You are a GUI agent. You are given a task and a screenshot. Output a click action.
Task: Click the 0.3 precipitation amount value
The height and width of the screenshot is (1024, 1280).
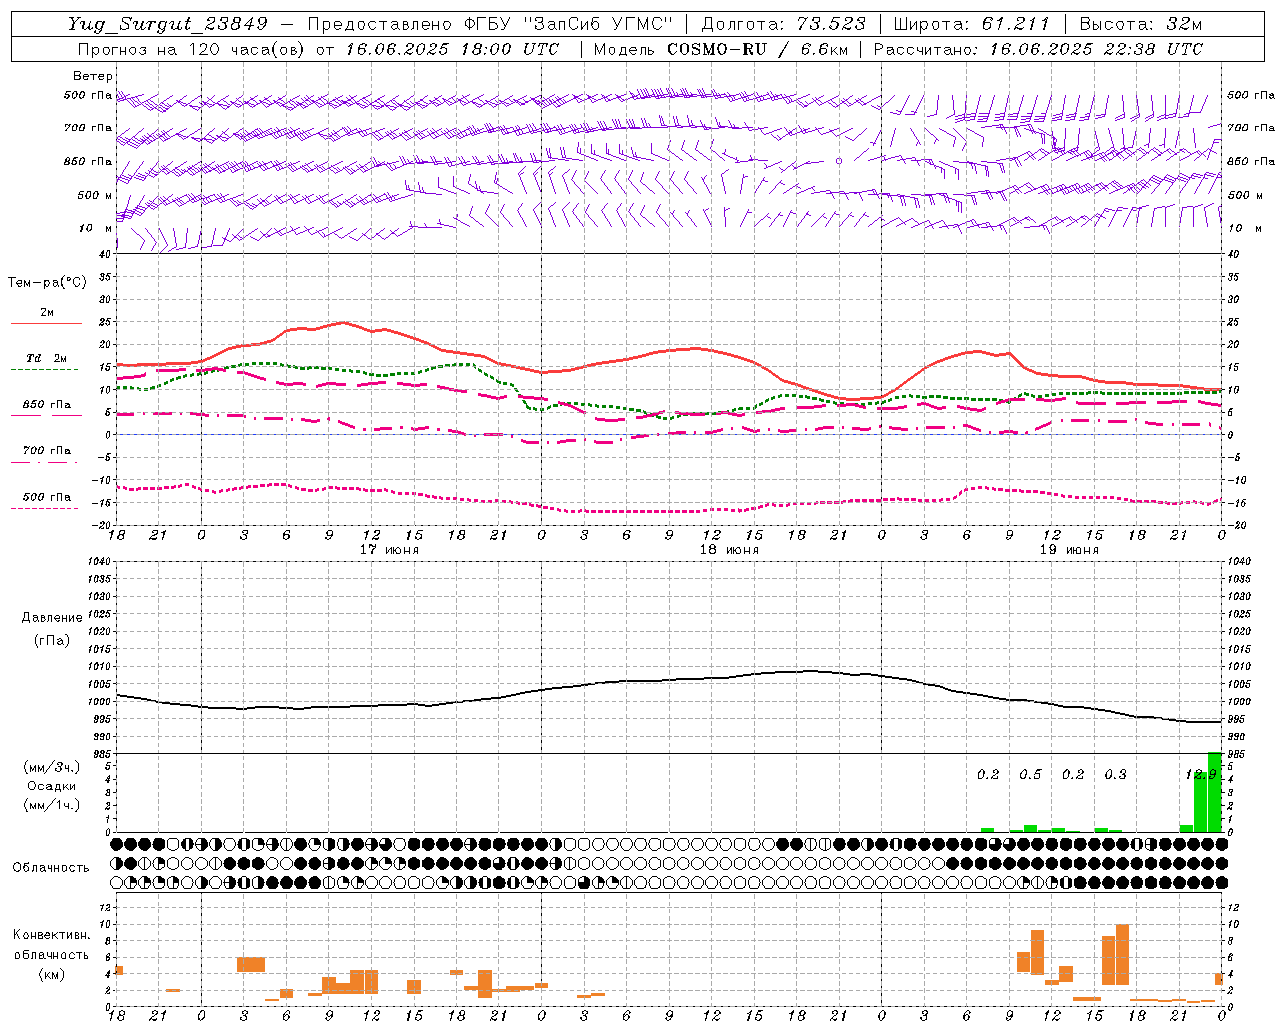1115,774
